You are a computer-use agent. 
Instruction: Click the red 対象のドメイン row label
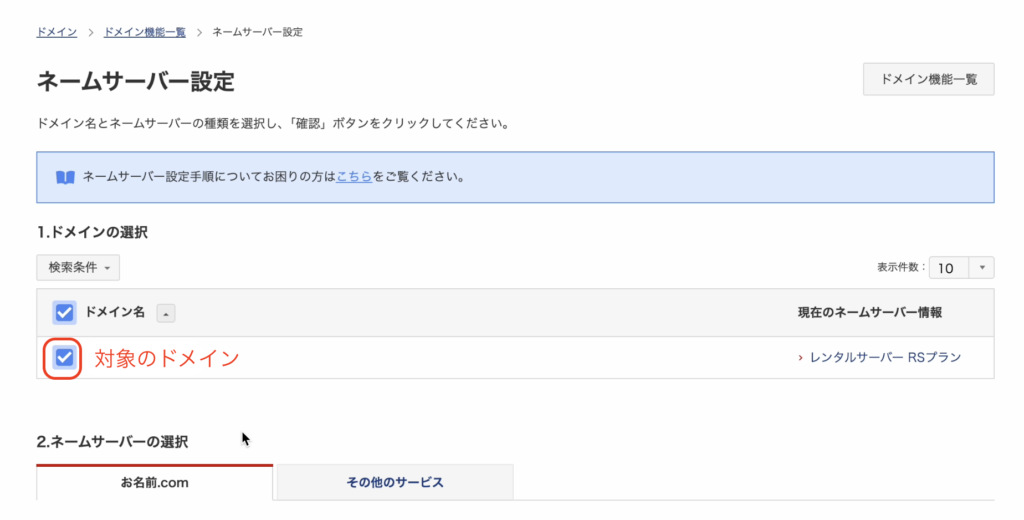tap(167, 358)
